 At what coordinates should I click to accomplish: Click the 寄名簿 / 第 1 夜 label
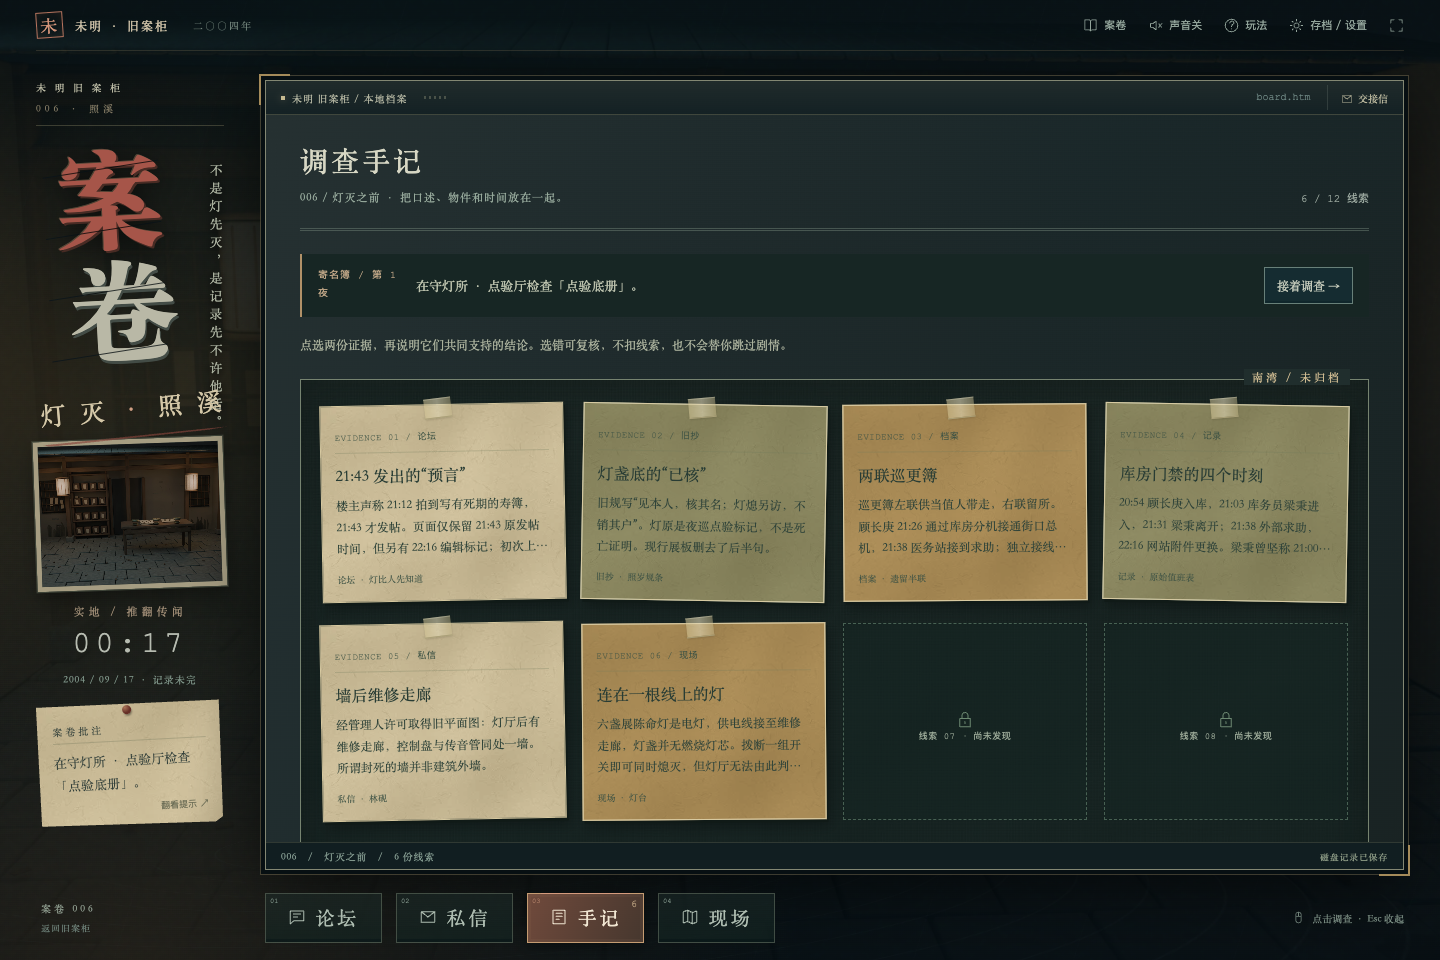pos(356,283)
